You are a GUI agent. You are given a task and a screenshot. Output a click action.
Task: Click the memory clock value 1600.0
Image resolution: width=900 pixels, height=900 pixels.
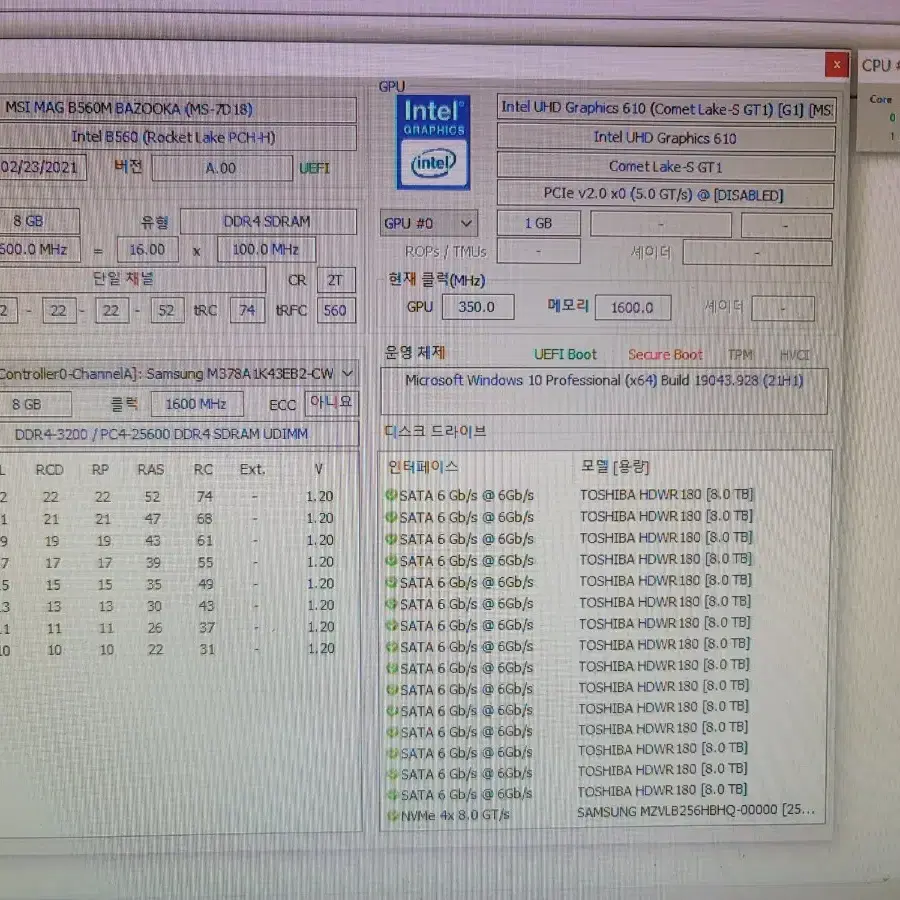[633, 308]
